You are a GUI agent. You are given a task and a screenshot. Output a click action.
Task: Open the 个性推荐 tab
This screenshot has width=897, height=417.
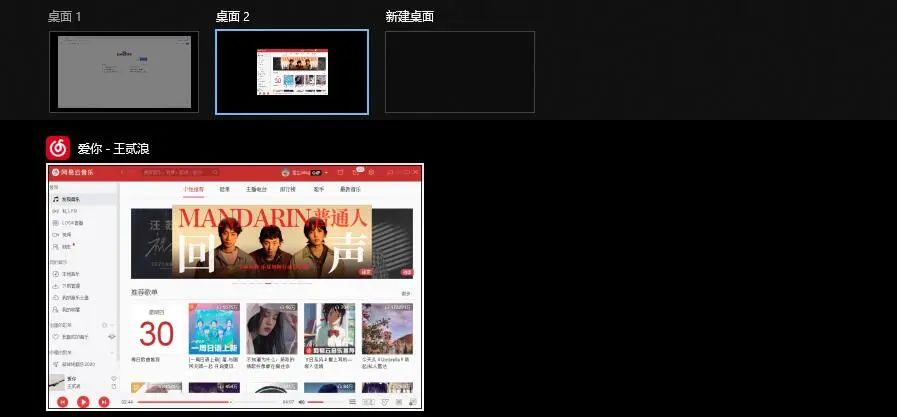click(193, 189)
